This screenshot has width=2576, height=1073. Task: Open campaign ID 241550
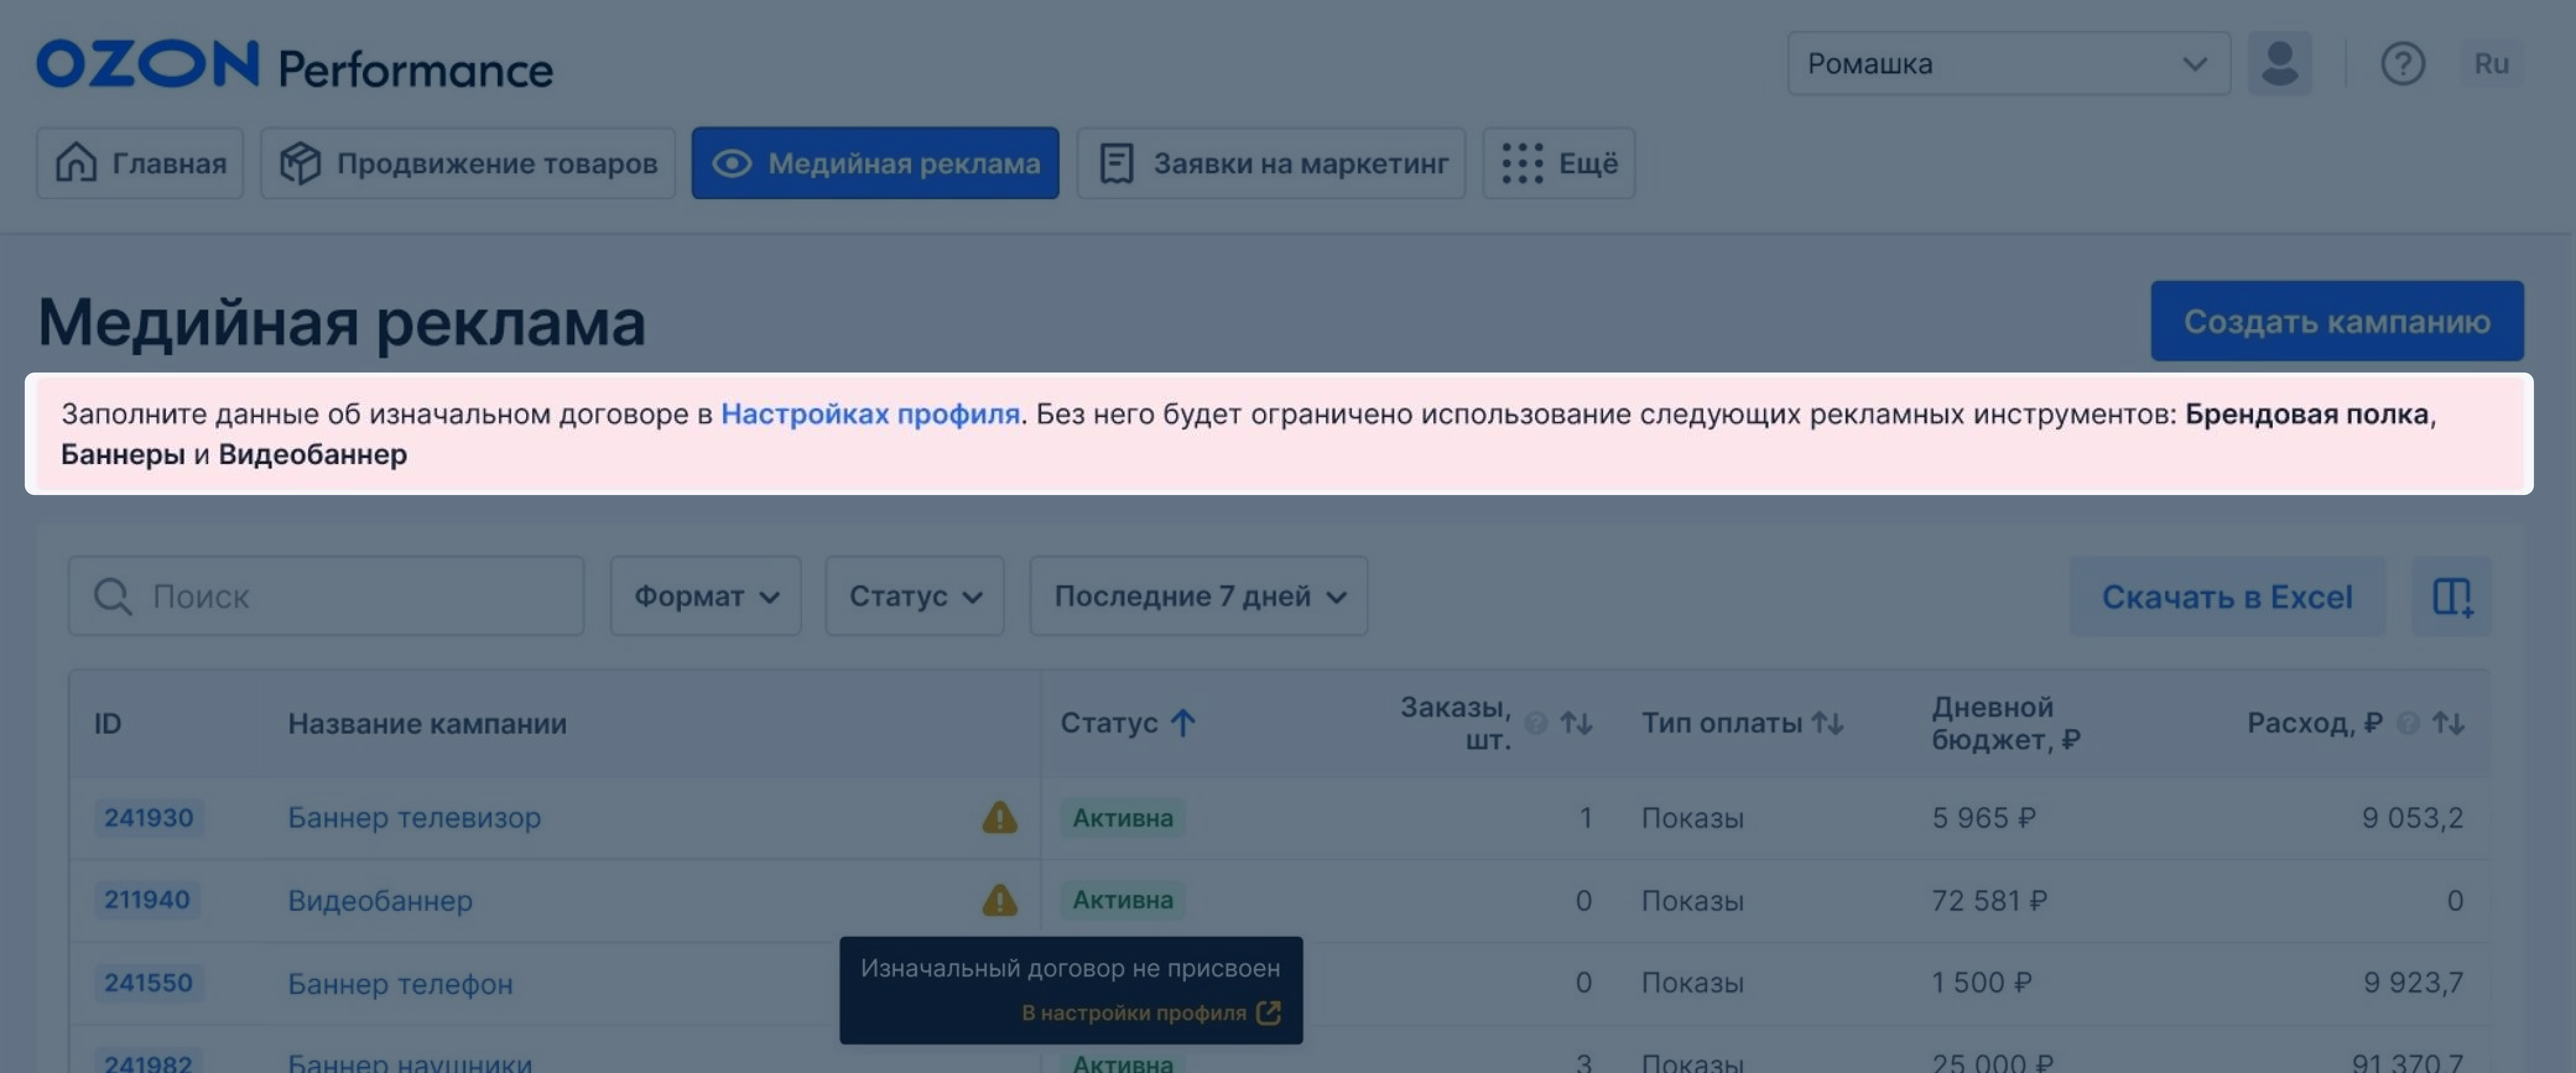pyautogui.click(x=149, y=983)
